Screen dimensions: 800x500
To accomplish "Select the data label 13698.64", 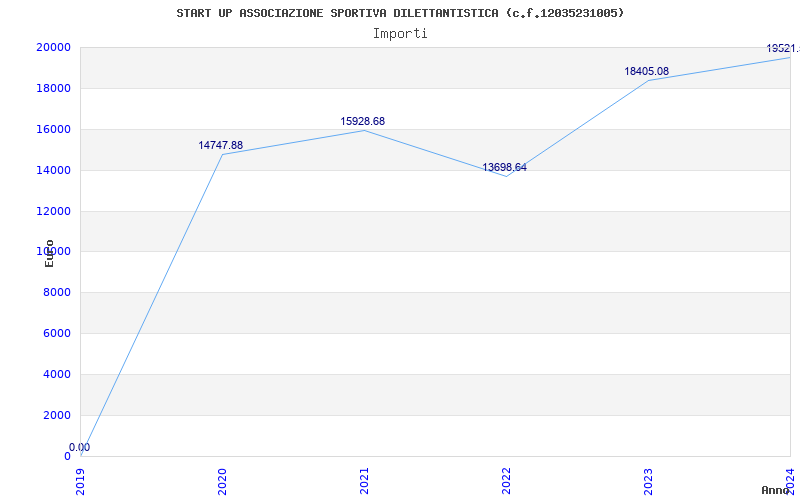I will pyautogui.click(x=505, y=167).
